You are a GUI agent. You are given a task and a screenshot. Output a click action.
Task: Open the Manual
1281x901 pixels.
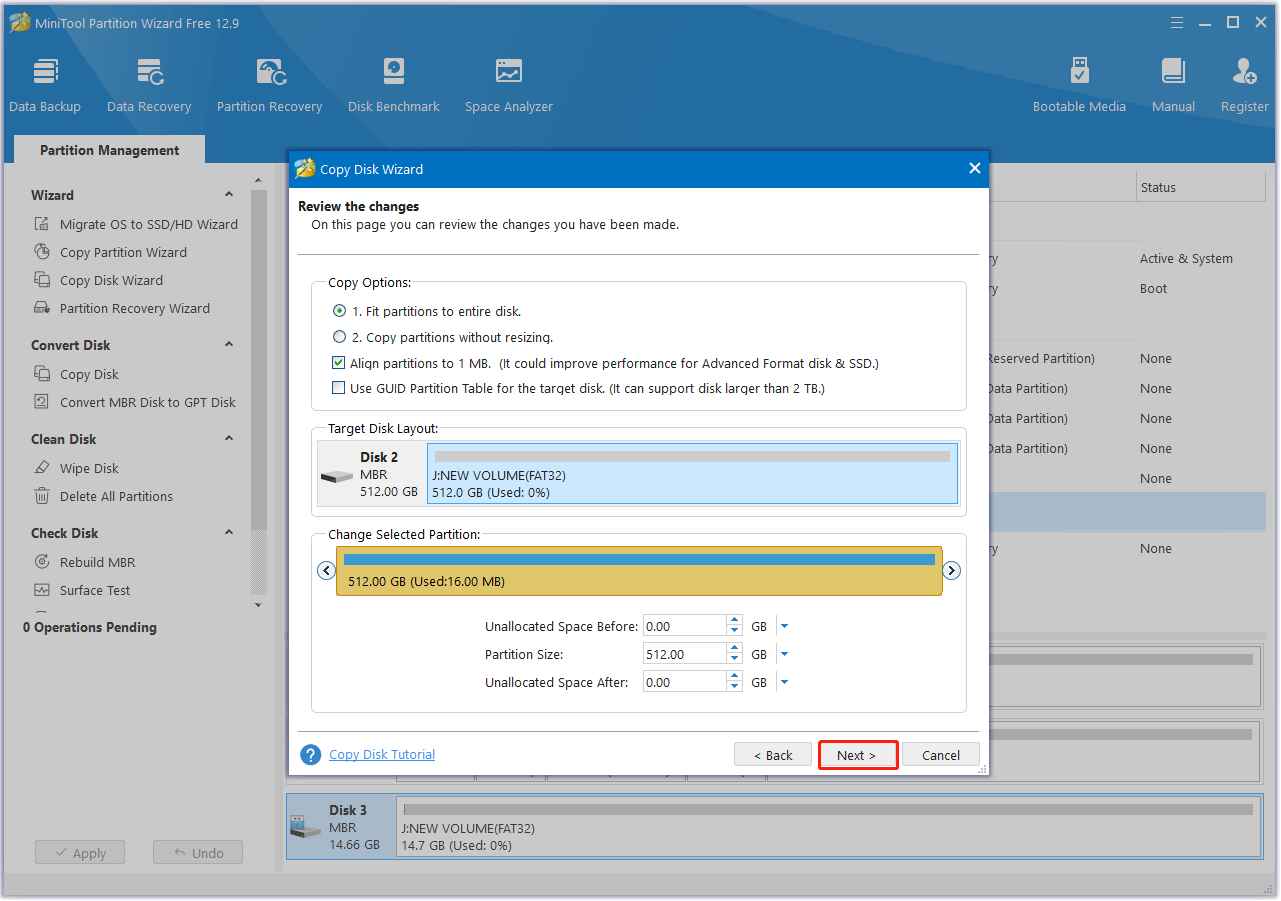(x=1173, y=85)
